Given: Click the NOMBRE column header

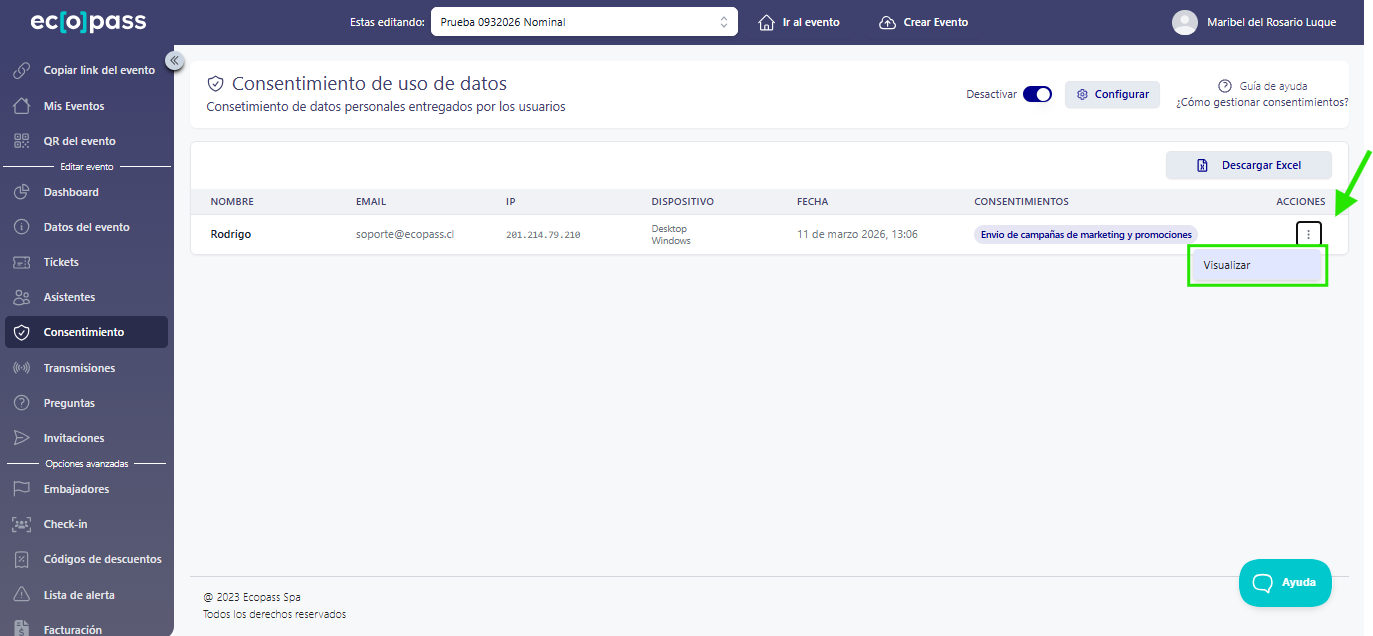Looking at the screenshot, I should pyautogui.click(x=232, y=201).
